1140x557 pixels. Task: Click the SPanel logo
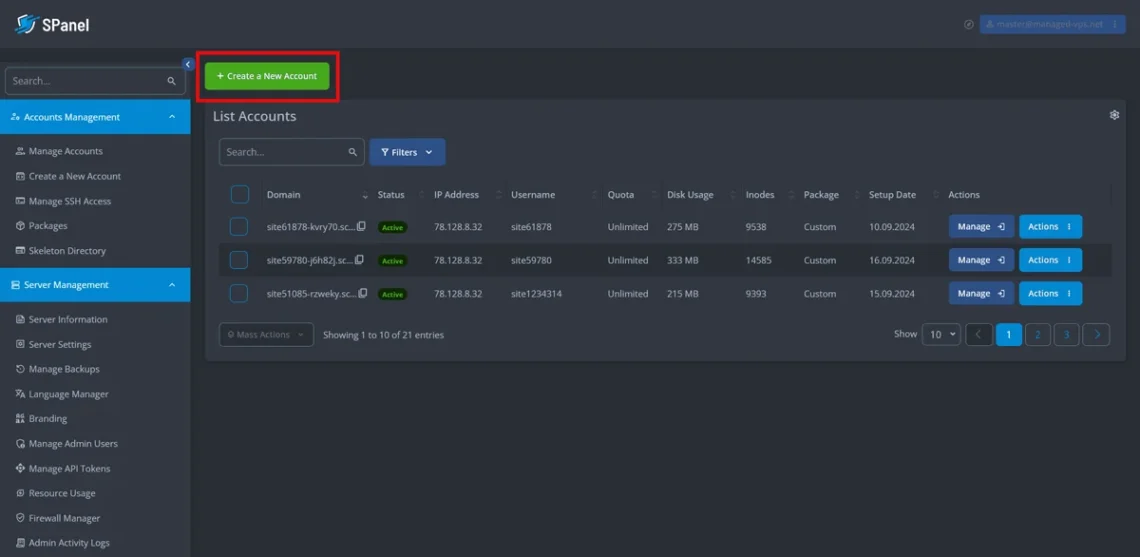(x=52, y=24)
